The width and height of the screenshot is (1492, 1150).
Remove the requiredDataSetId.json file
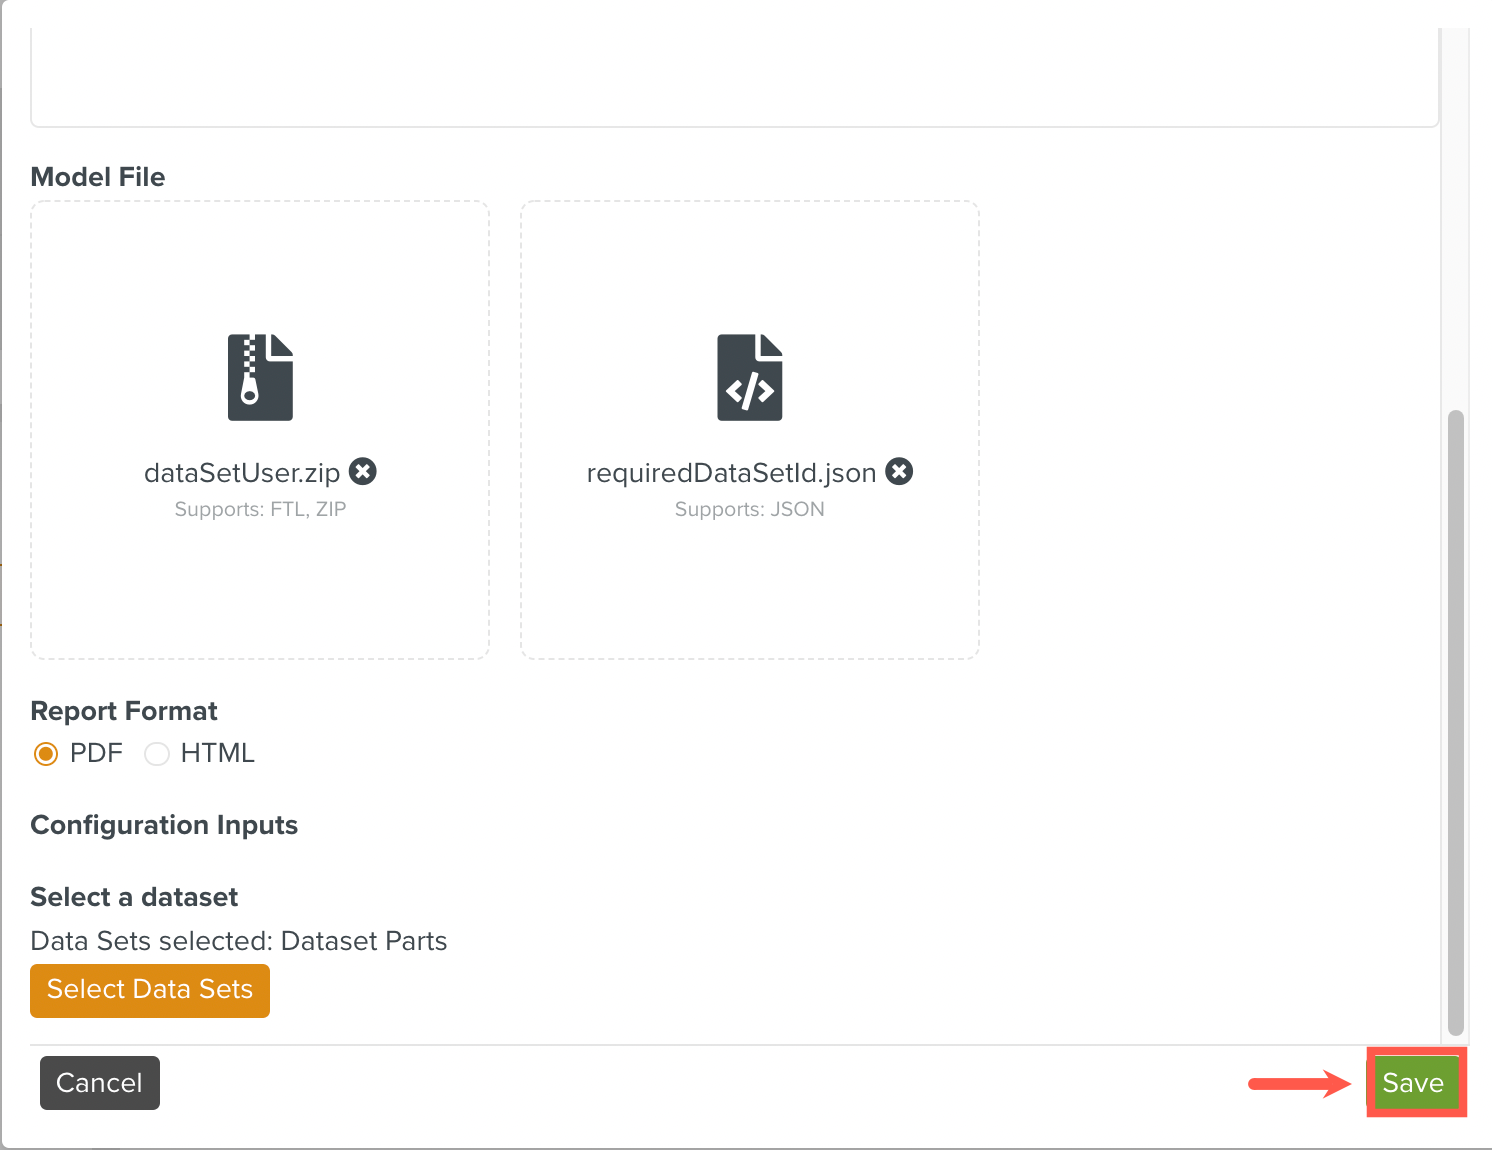pyautogui.click(x=900, y=471)
